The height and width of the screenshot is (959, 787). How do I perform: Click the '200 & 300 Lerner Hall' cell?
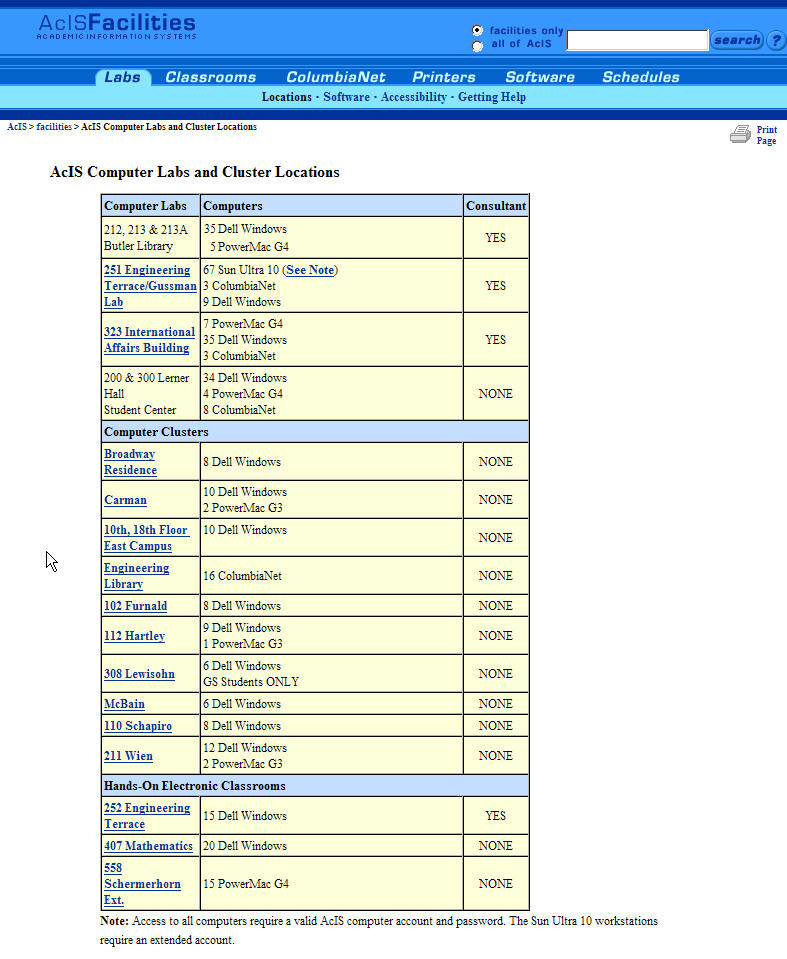[x=150, y=393]
